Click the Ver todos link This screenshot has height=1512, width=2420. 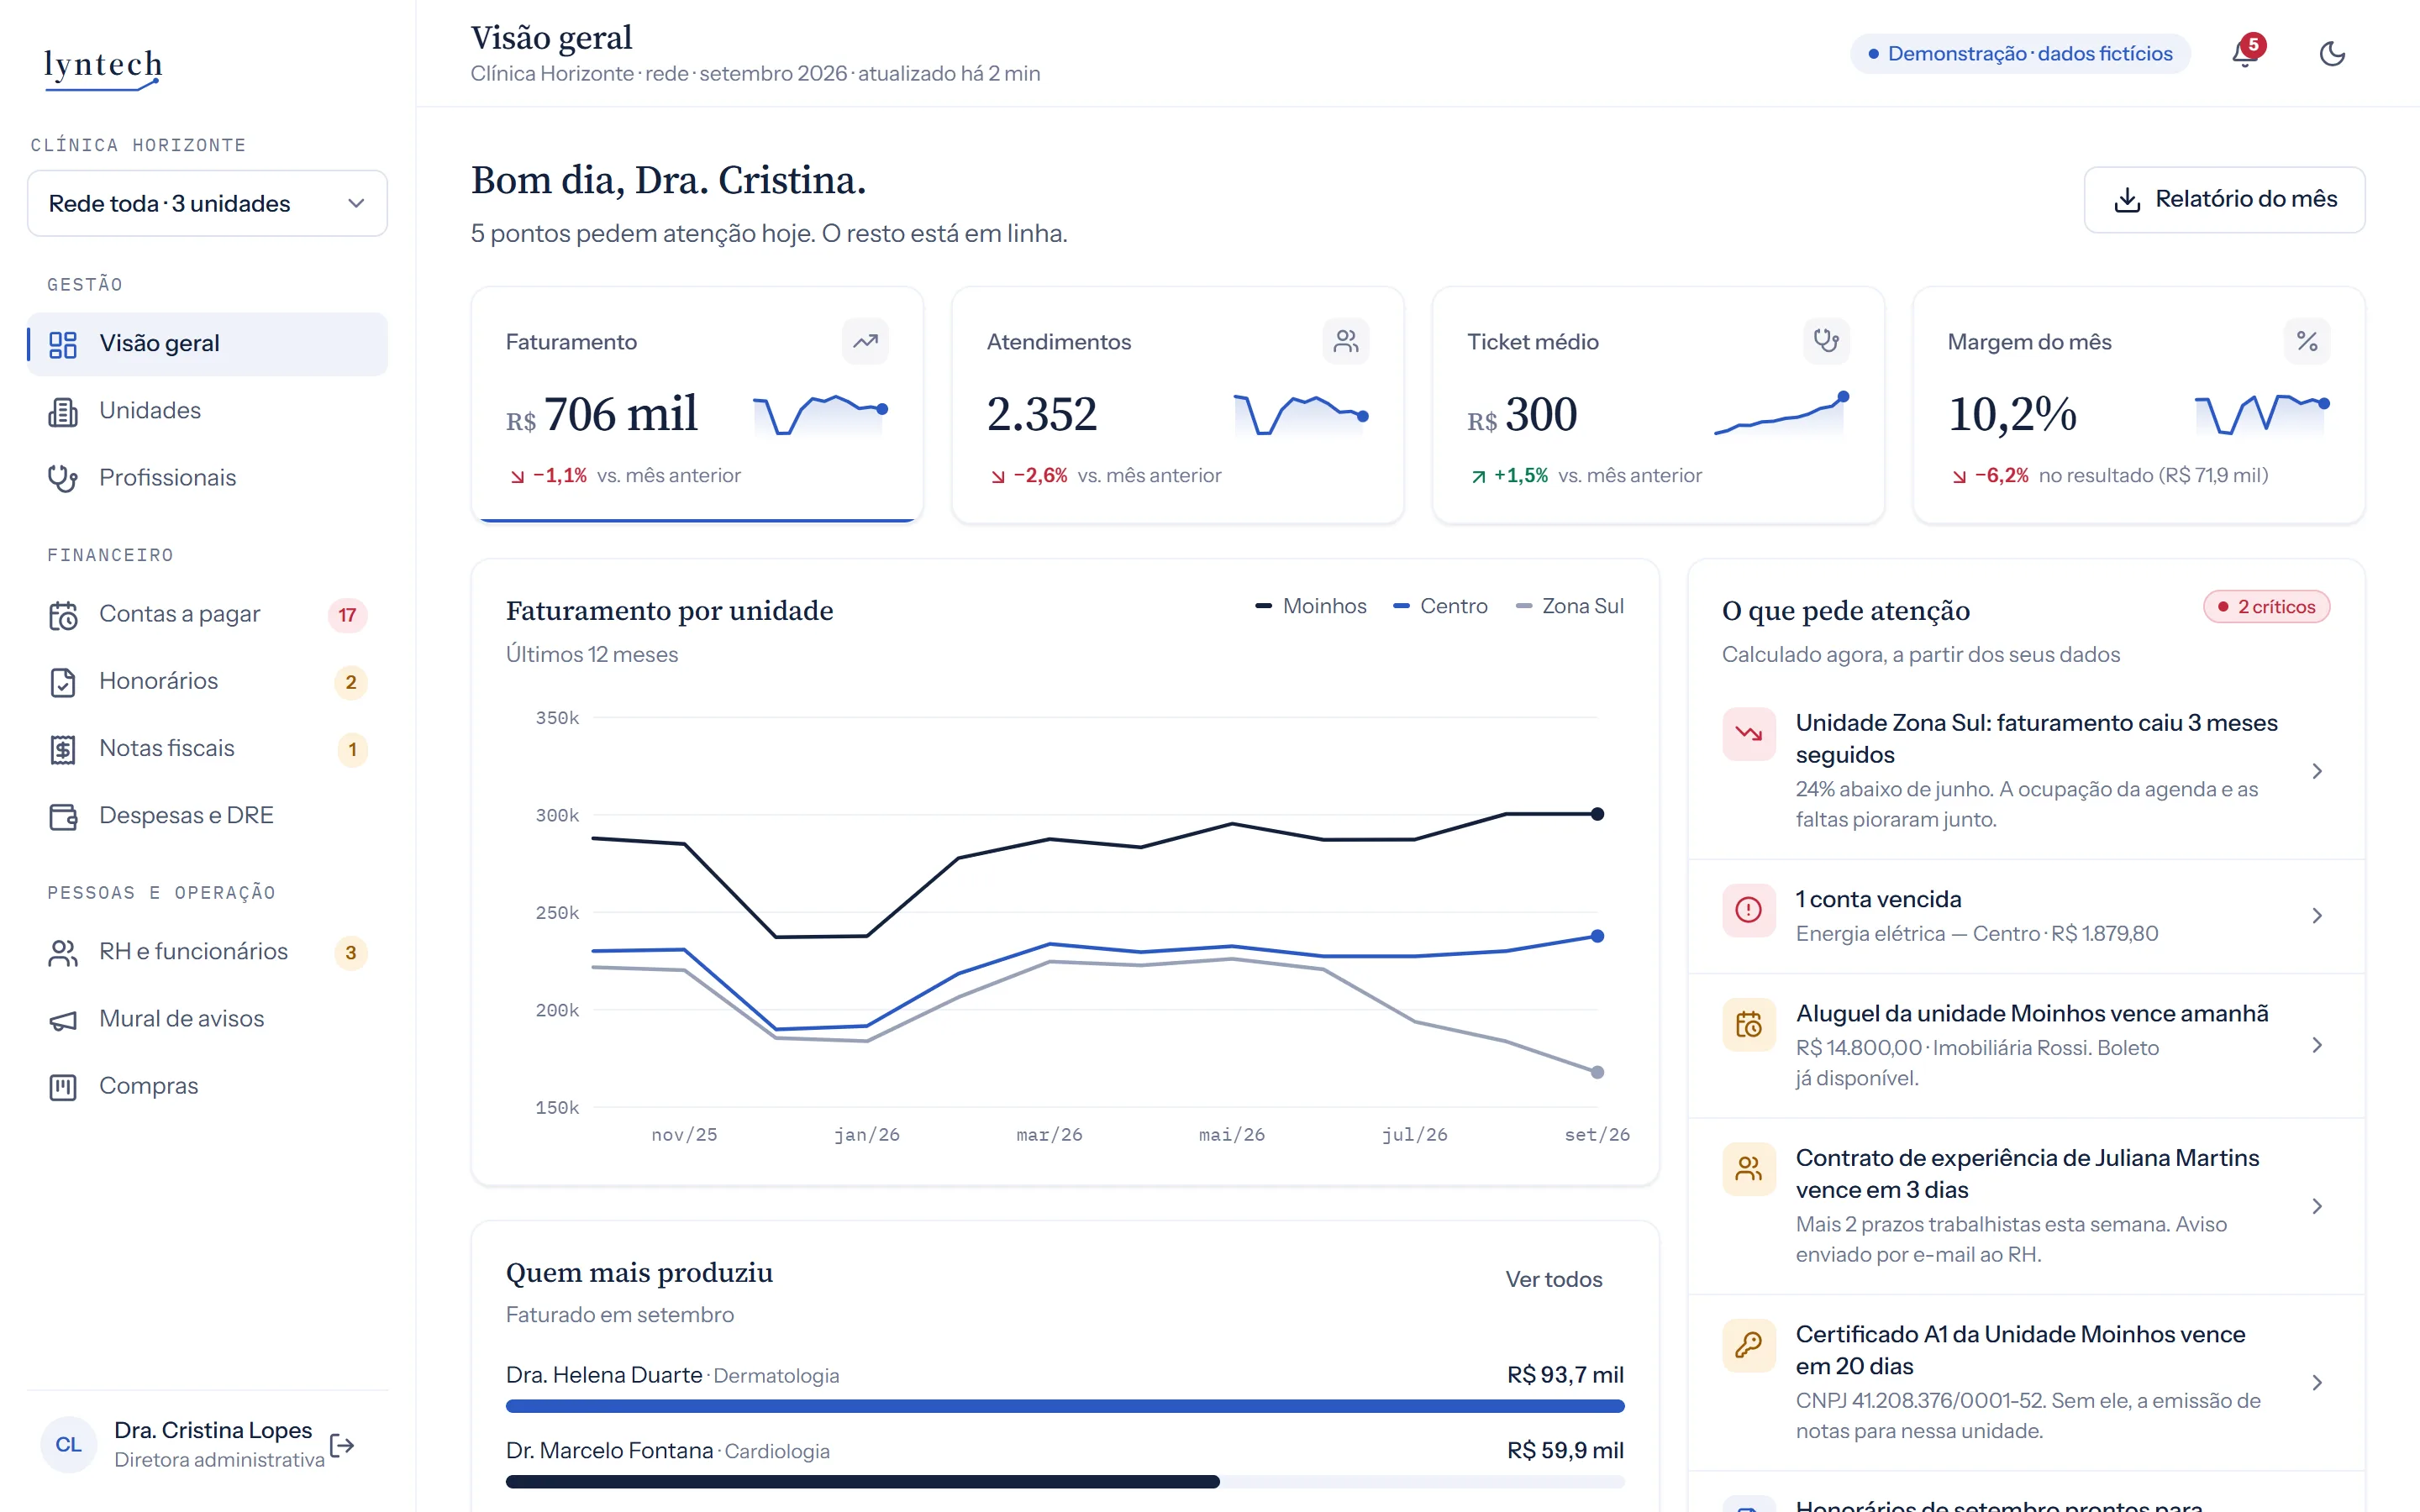(x=1553, y=1279)
